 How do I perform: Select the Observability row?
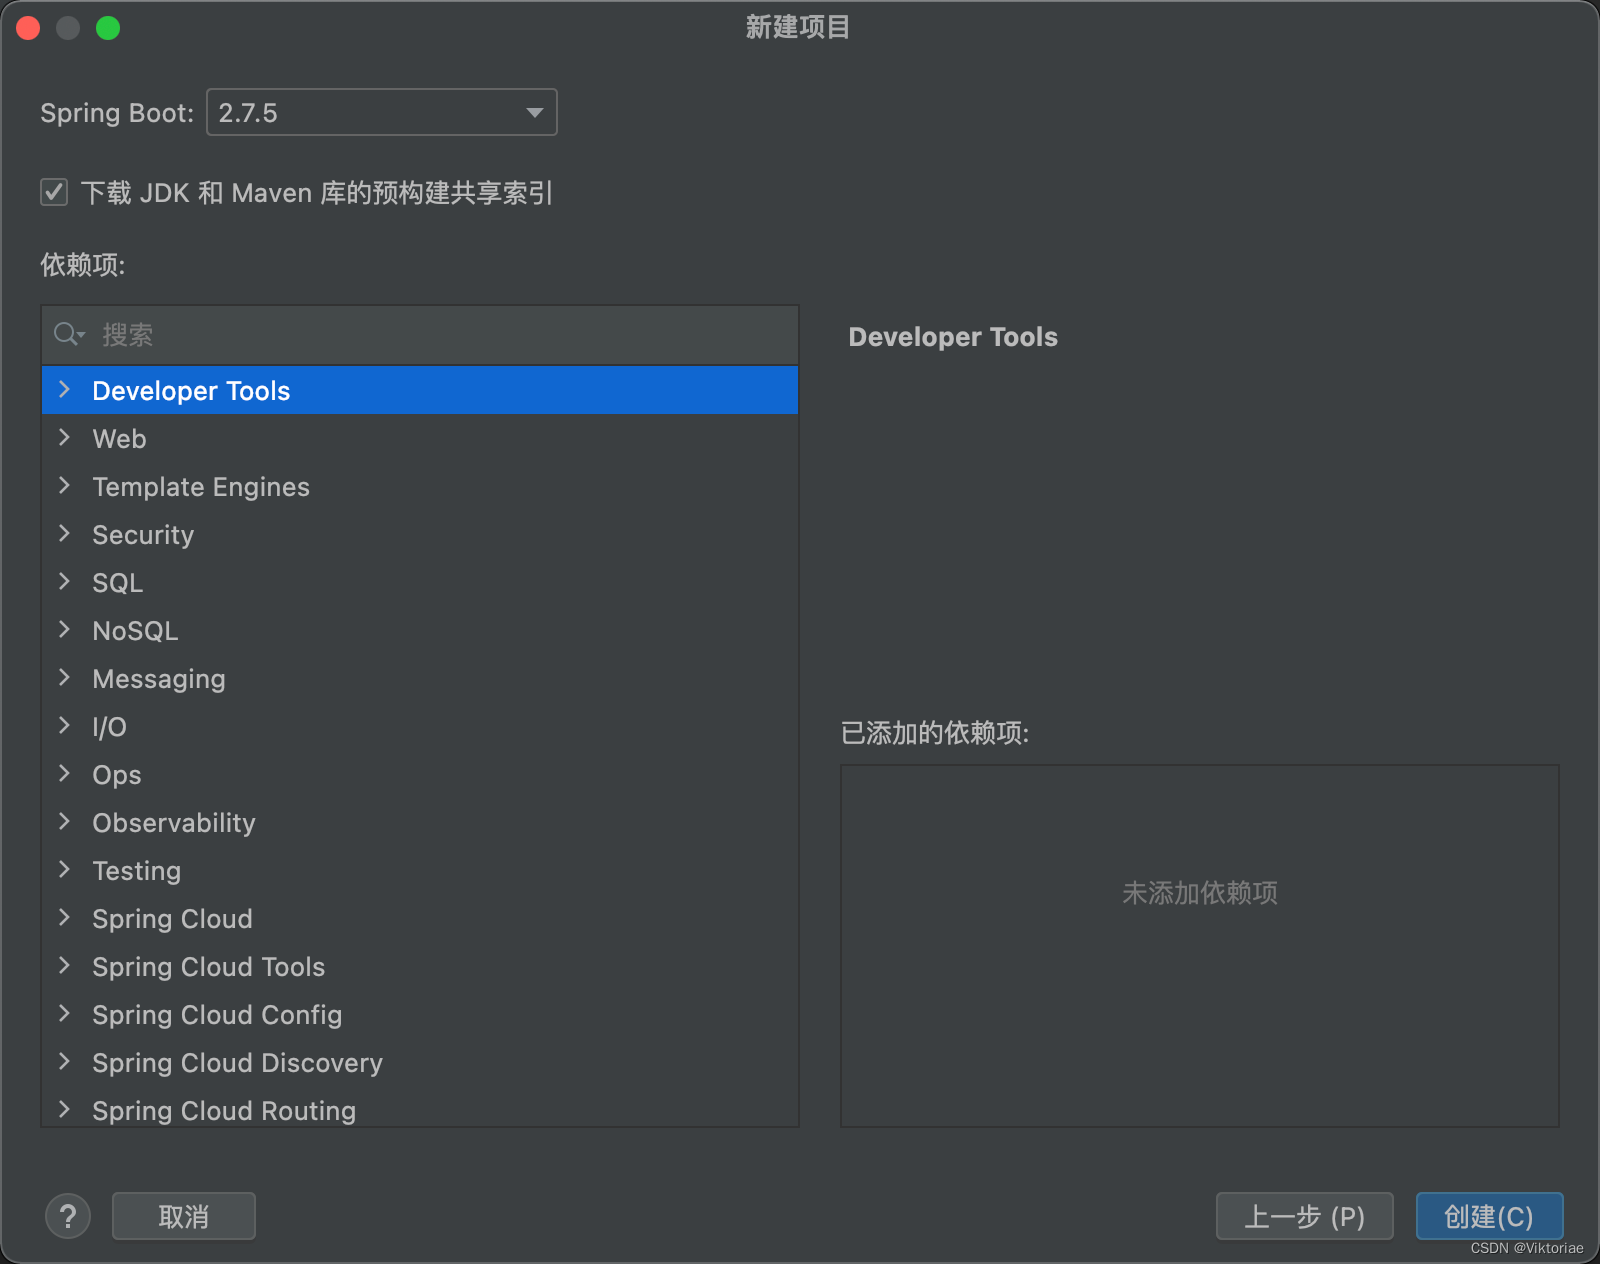[420, 822]
